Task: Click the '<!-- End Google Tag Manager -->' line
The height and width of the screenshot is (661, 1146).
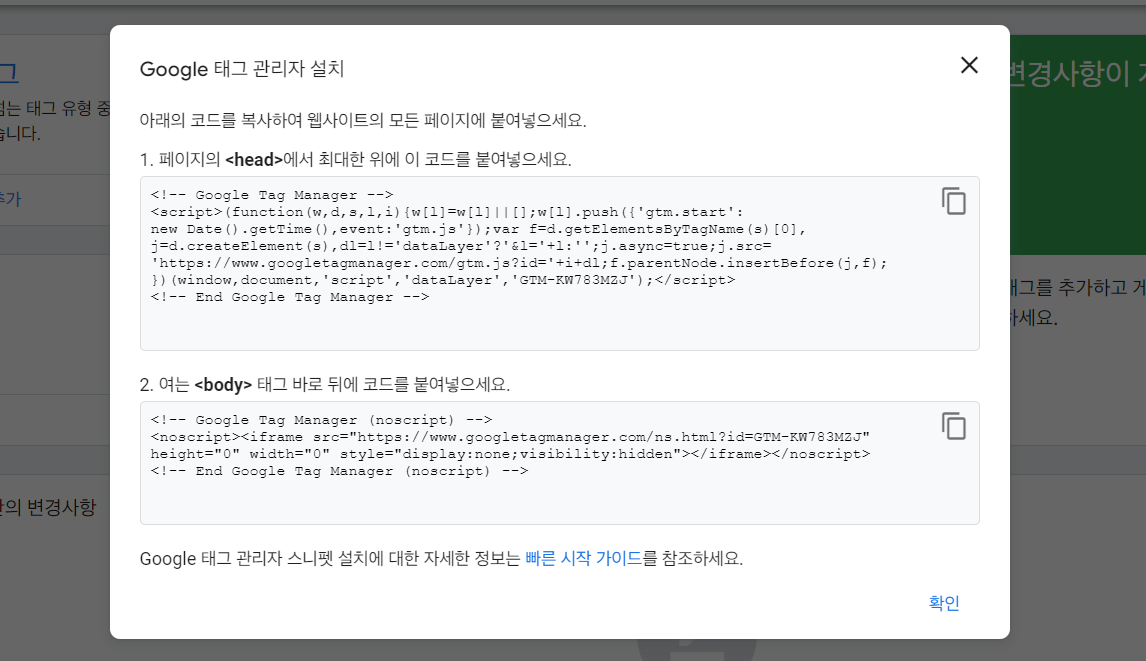Action: [x=289, y=297]
